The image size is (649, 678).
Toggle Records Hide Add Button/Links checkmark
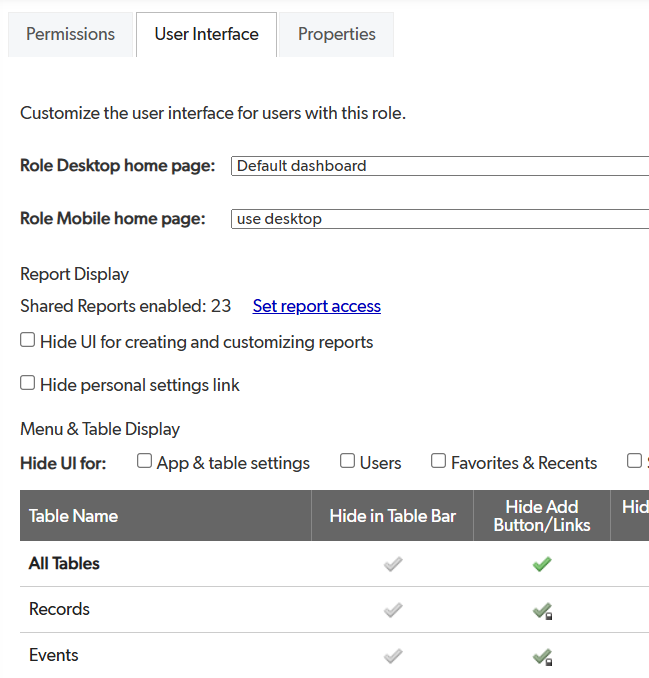coord(541,610)
